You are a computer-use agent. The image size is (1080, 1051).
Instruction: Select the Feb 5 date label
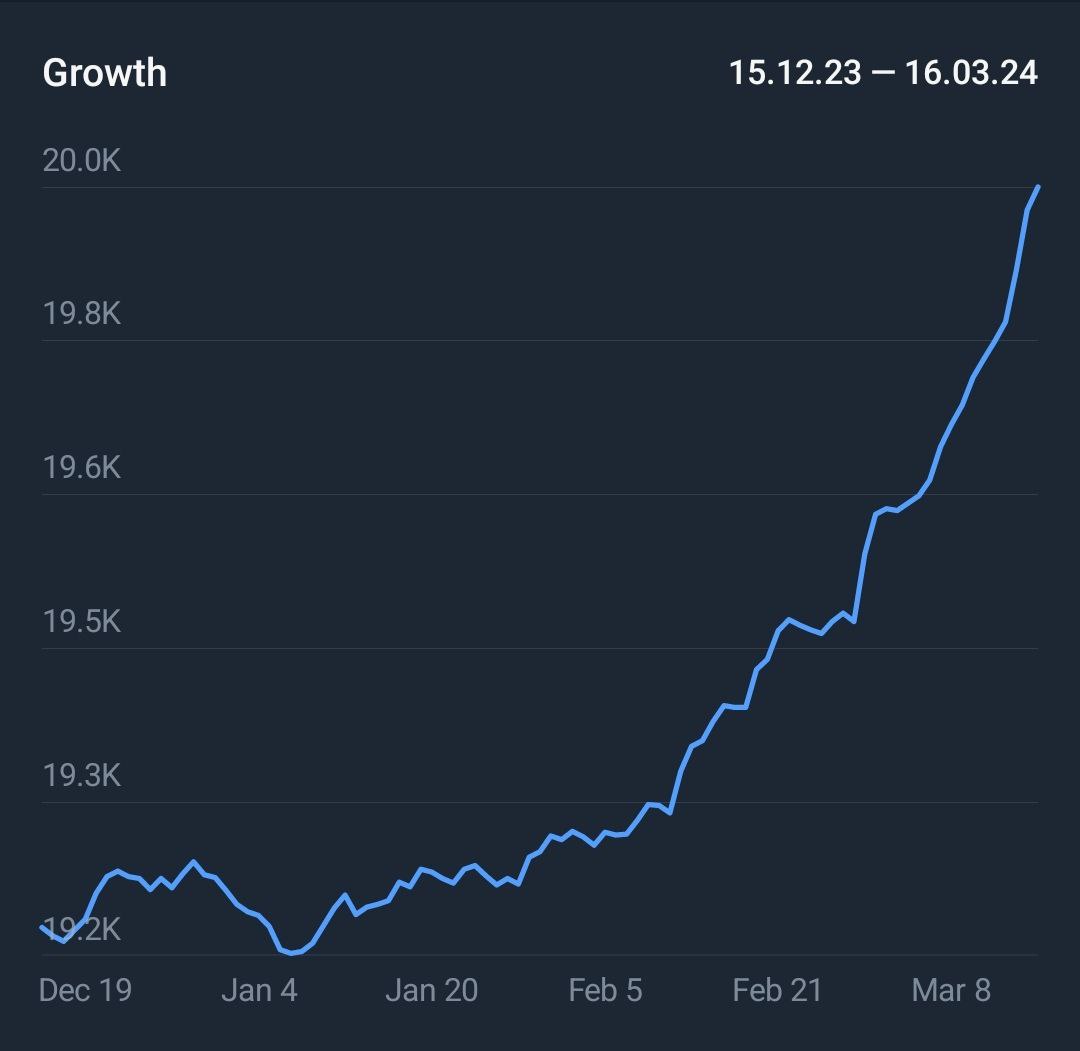click(605, 990)
